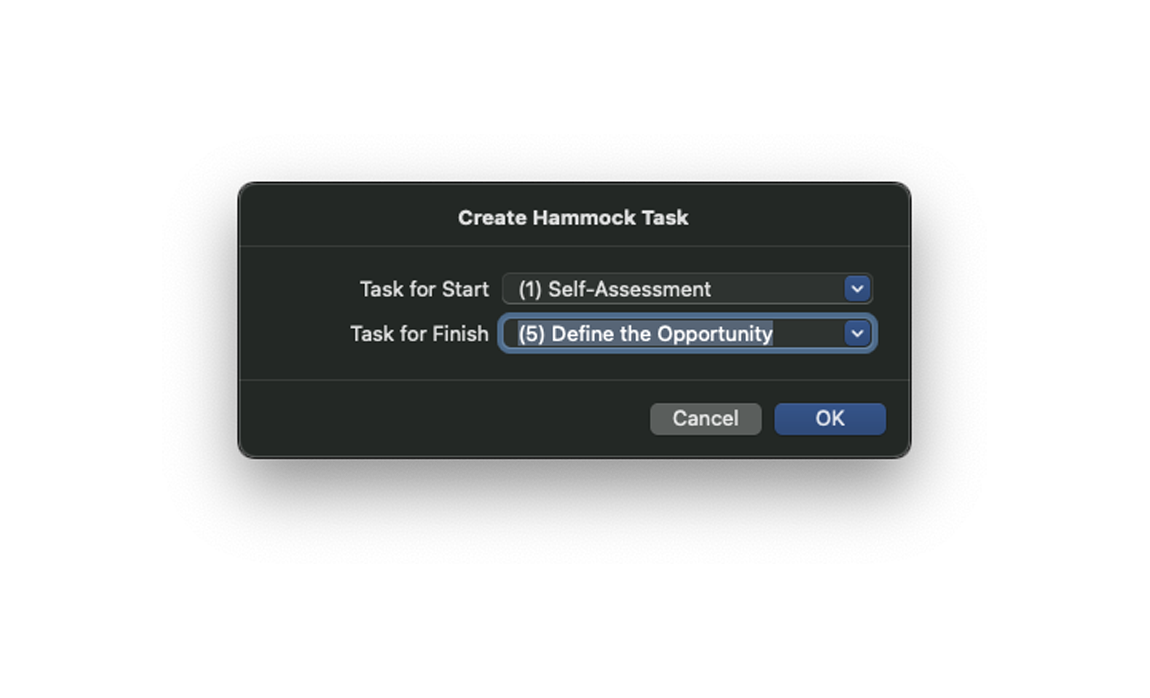Viewport: 1150px width, 698px height.
Task: Click the blue OK default button
Action: (x=829, y=419)
